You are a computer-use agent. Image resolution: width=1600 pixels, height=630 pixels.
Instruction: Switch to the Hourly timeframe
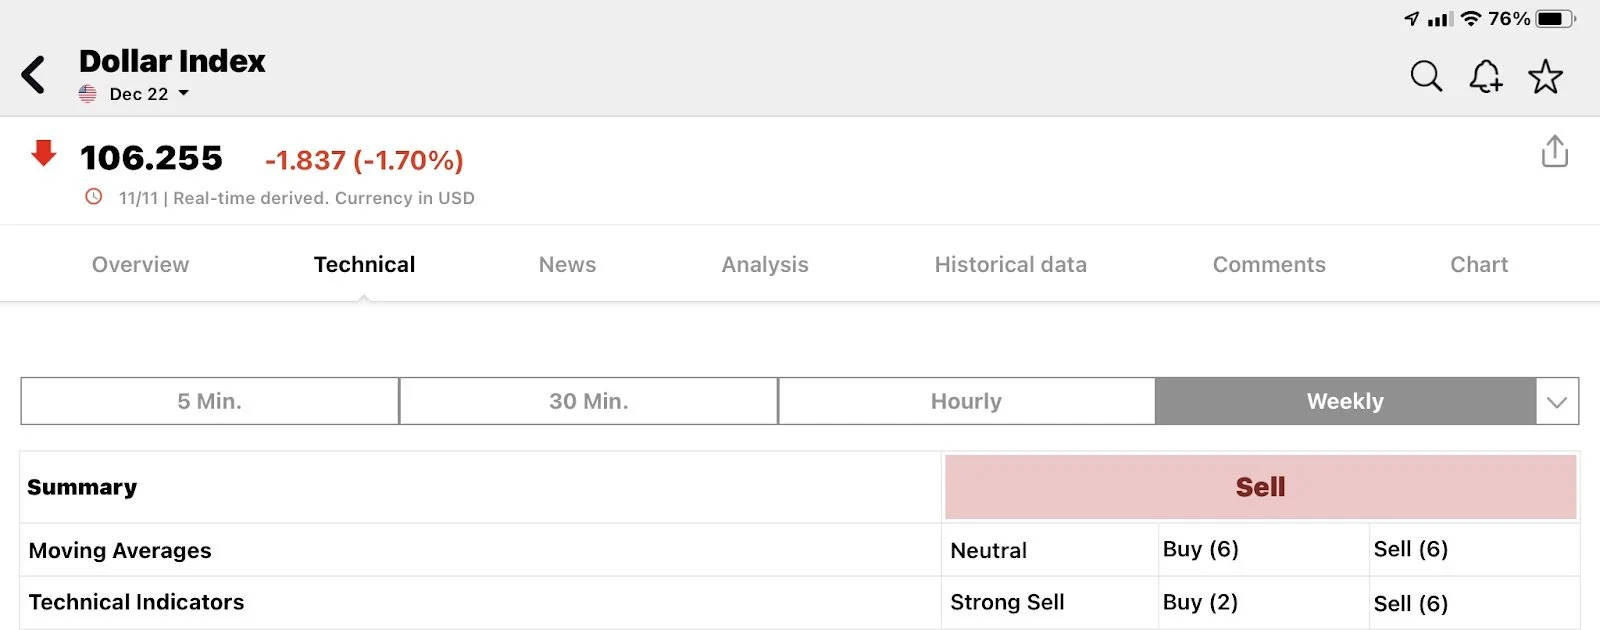pyautogui.click(x=966, y=402)
